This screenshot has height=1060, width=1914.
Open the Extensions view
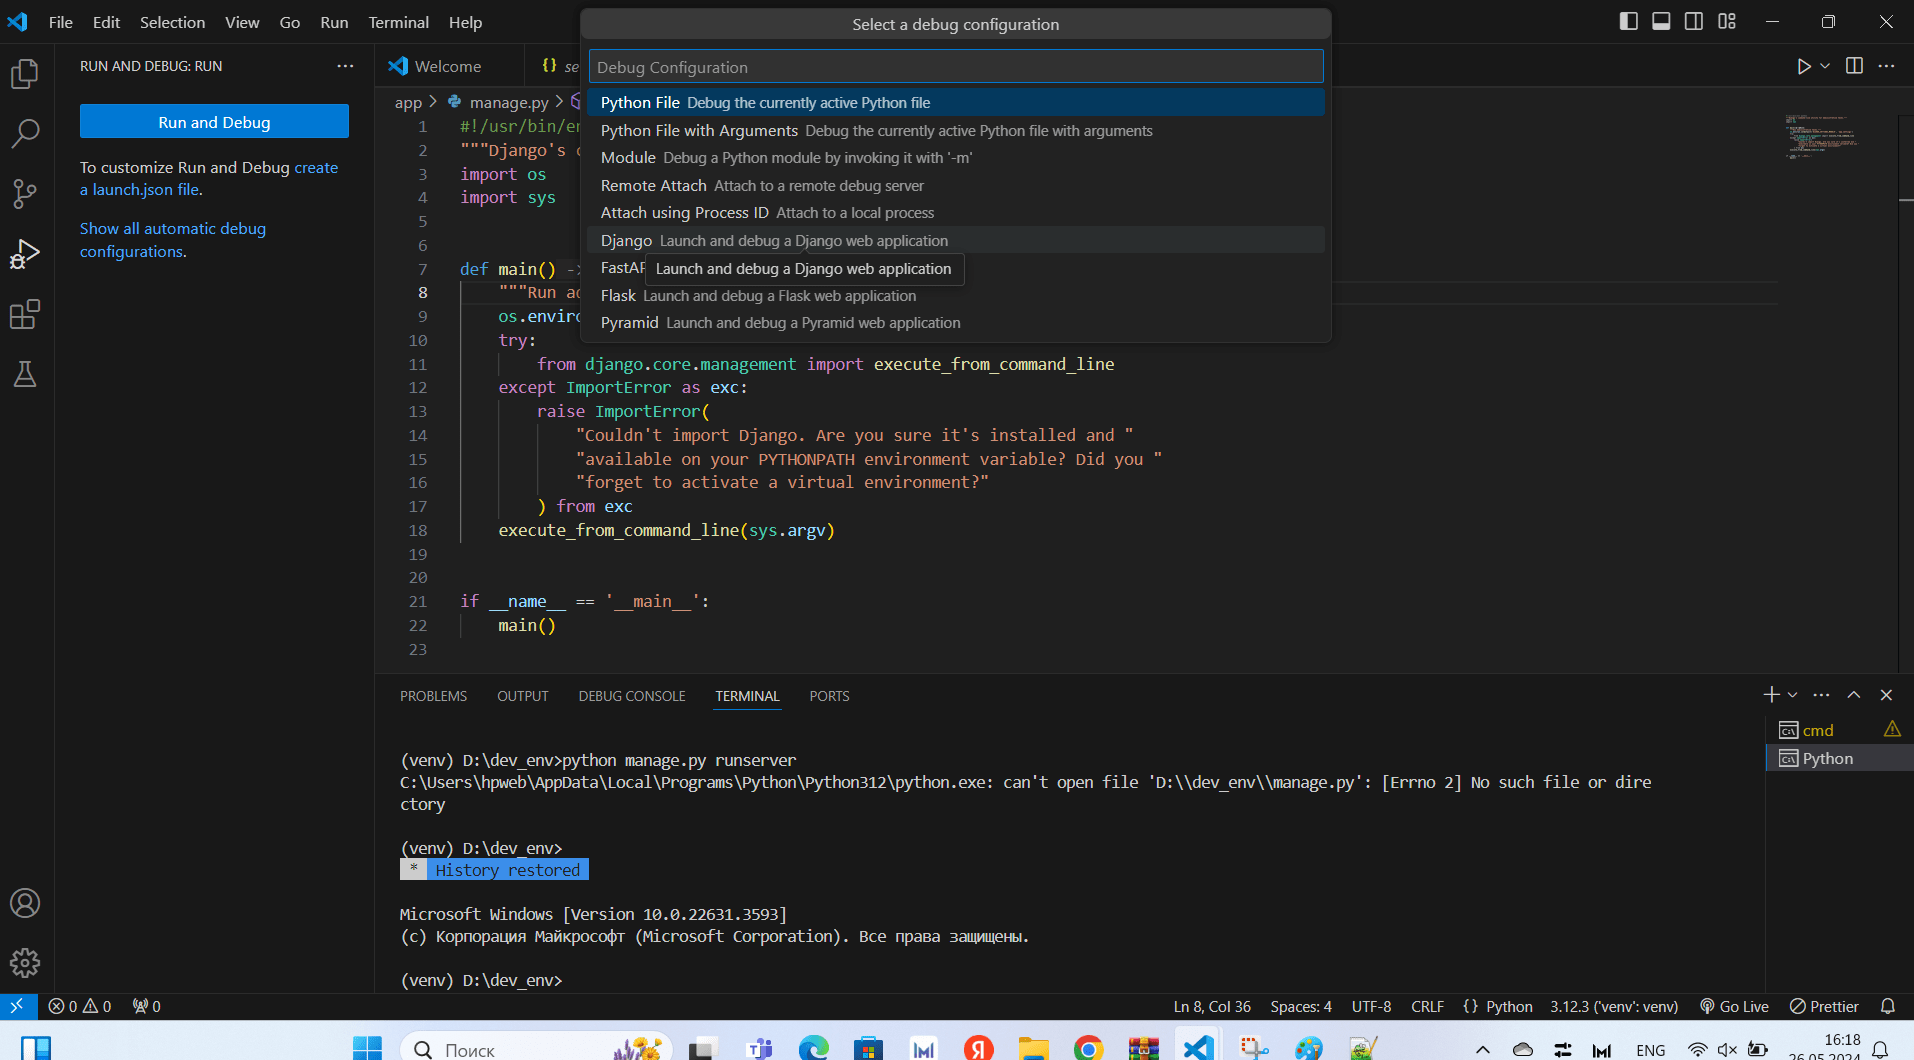pos(25,315)
